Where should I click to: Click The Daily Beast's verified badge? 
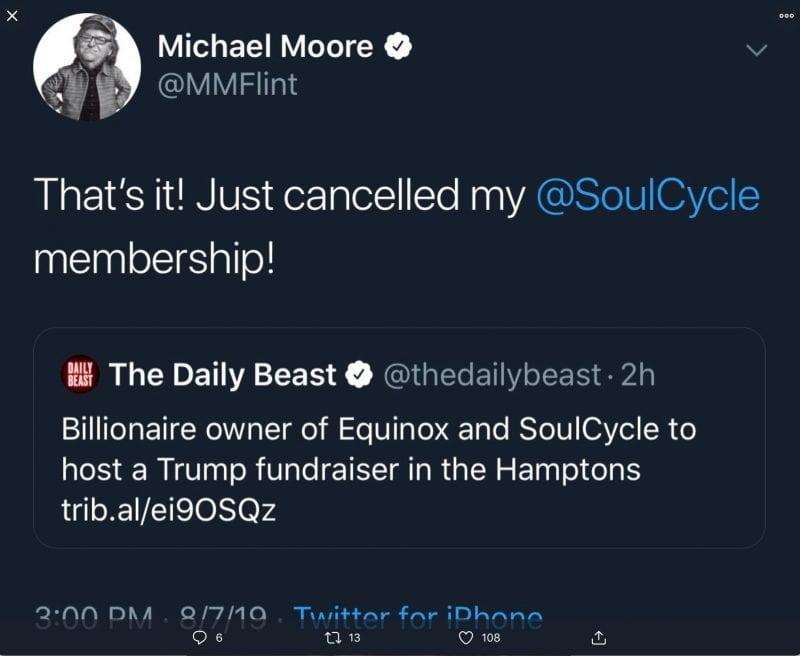(358, 375)
